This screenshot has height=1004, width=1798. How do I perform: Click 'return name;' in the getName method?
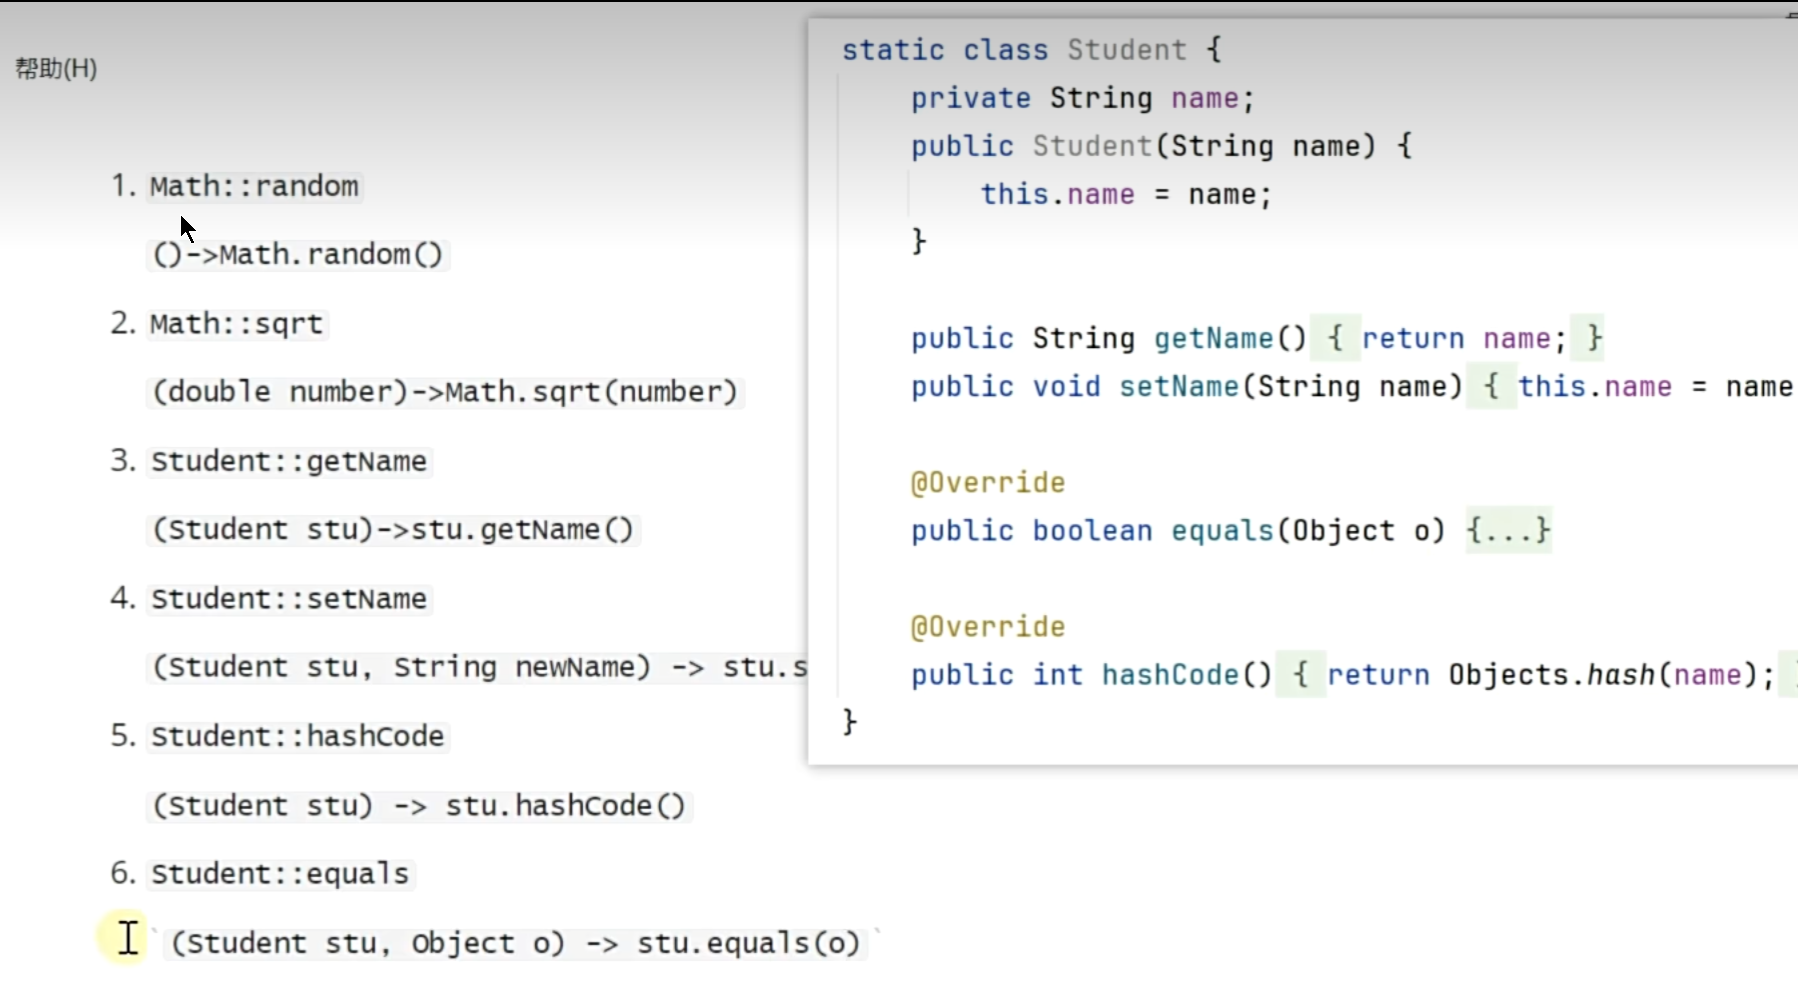[x=1464, y=338]
